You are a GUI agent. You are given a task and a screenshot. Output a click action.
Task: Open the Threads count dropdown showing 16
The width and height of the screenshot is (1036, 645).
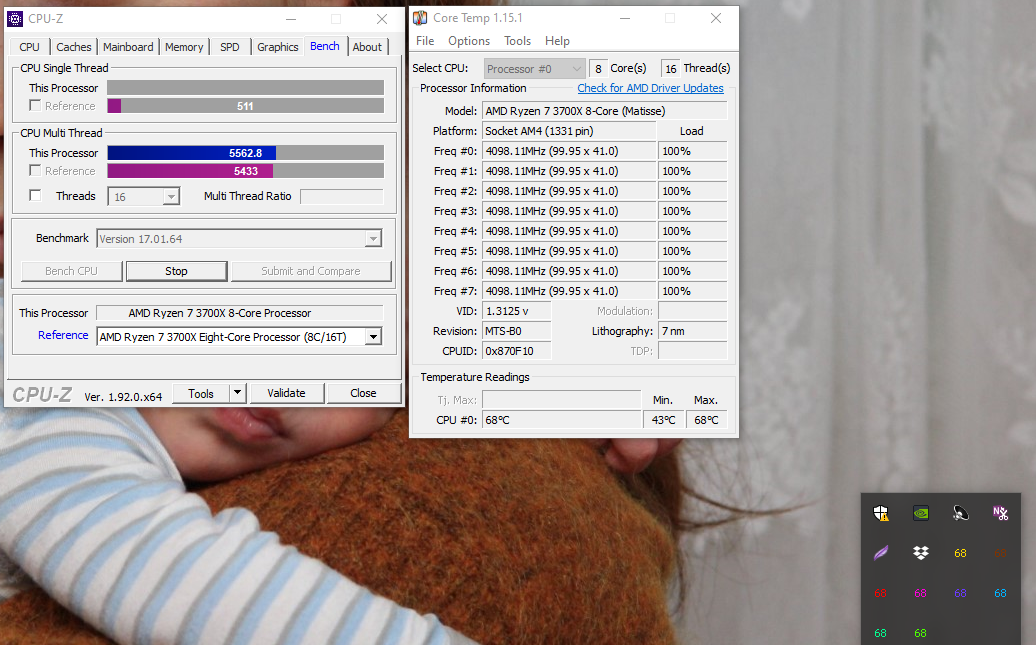click(171, 197)
